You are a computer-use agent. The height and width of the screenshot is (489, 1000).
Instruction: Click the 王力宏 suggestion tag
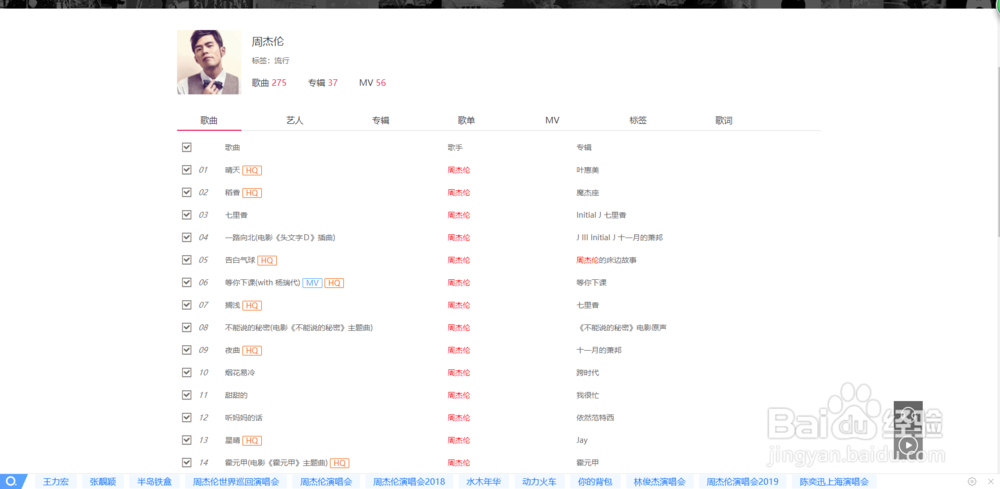[x=55, y=482]
